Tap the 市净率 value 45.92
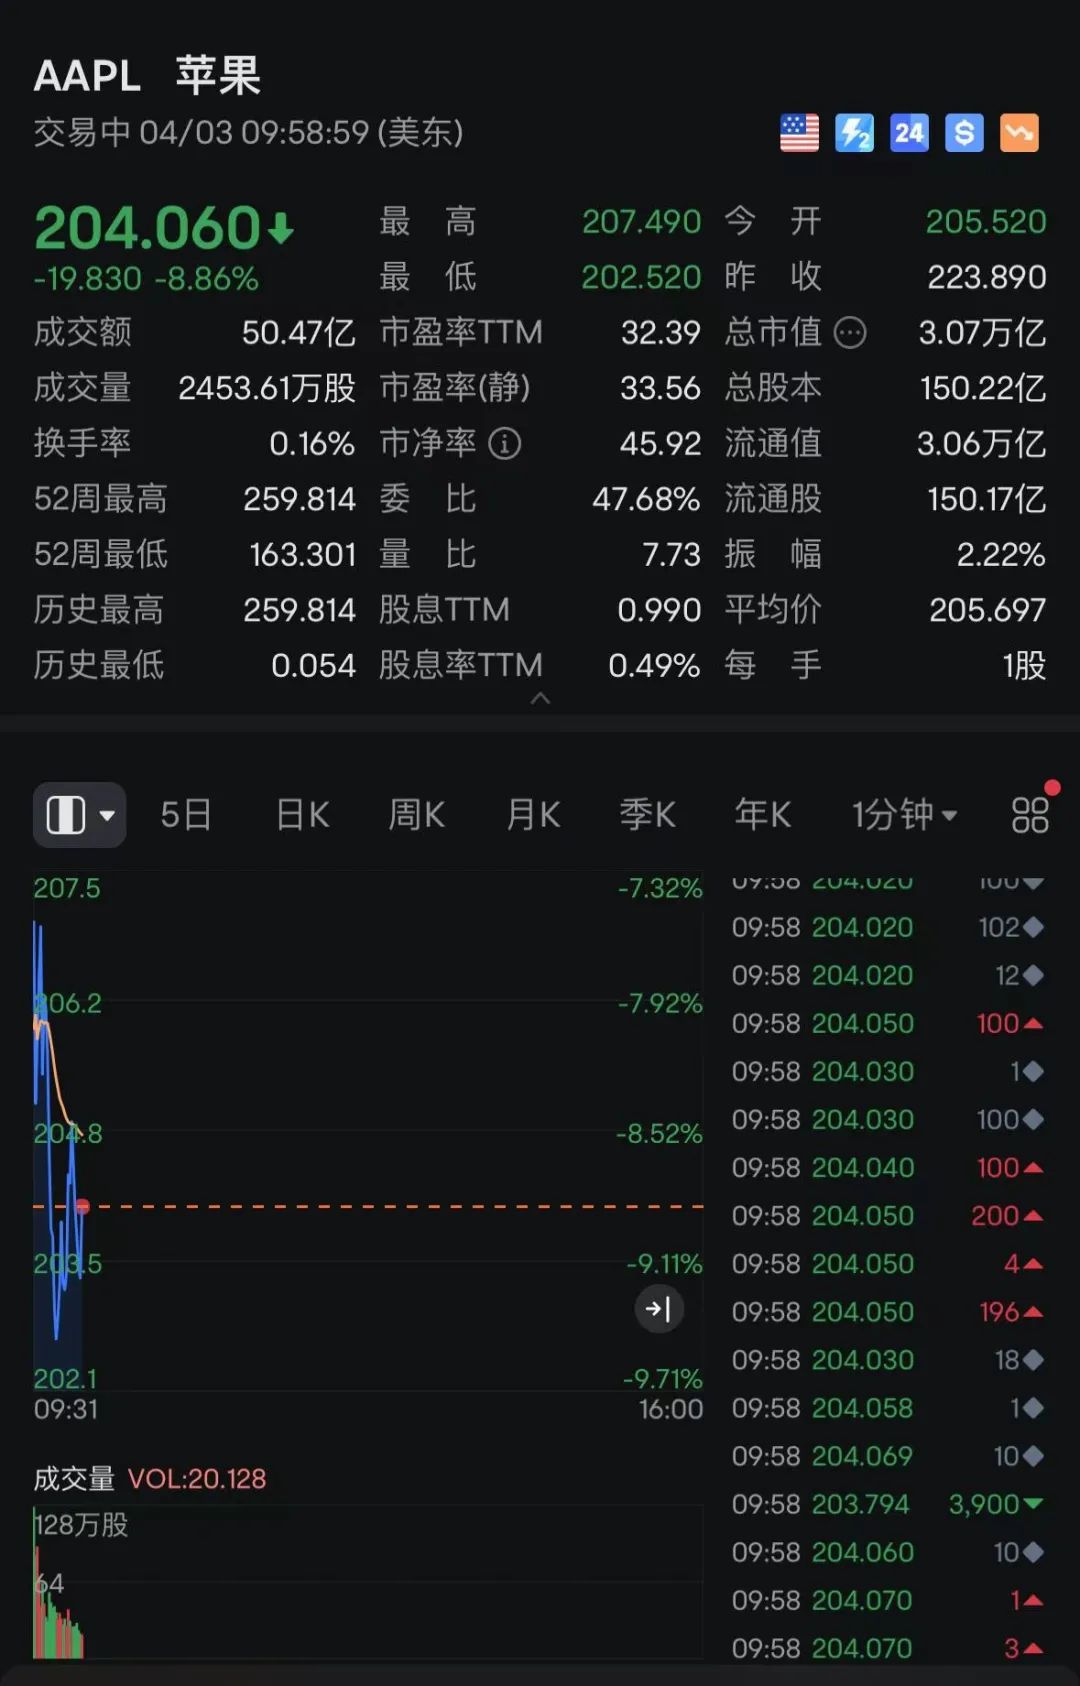This screenshot has height=1686, width=1080. [x=660, y=443]
